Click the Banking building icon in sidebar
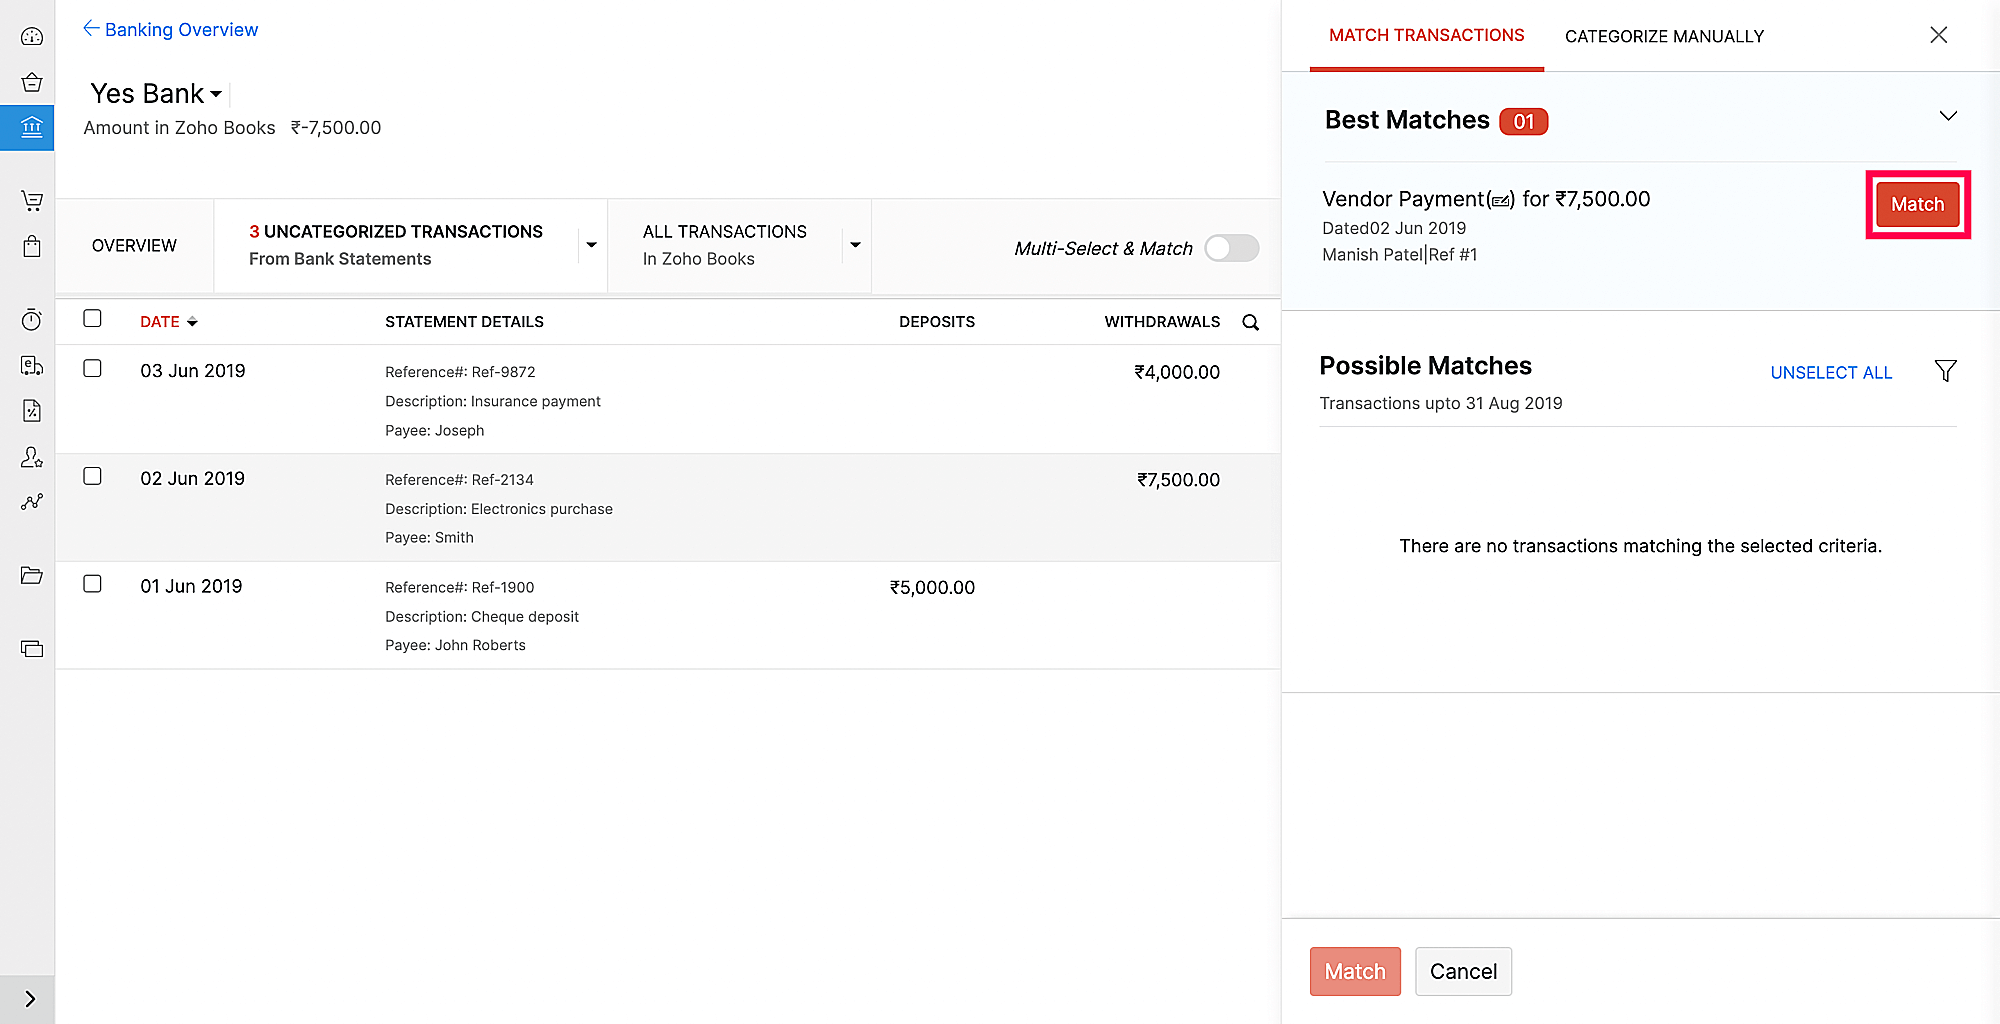Screen dimensions: 2000x1024 tap(32, 127)
